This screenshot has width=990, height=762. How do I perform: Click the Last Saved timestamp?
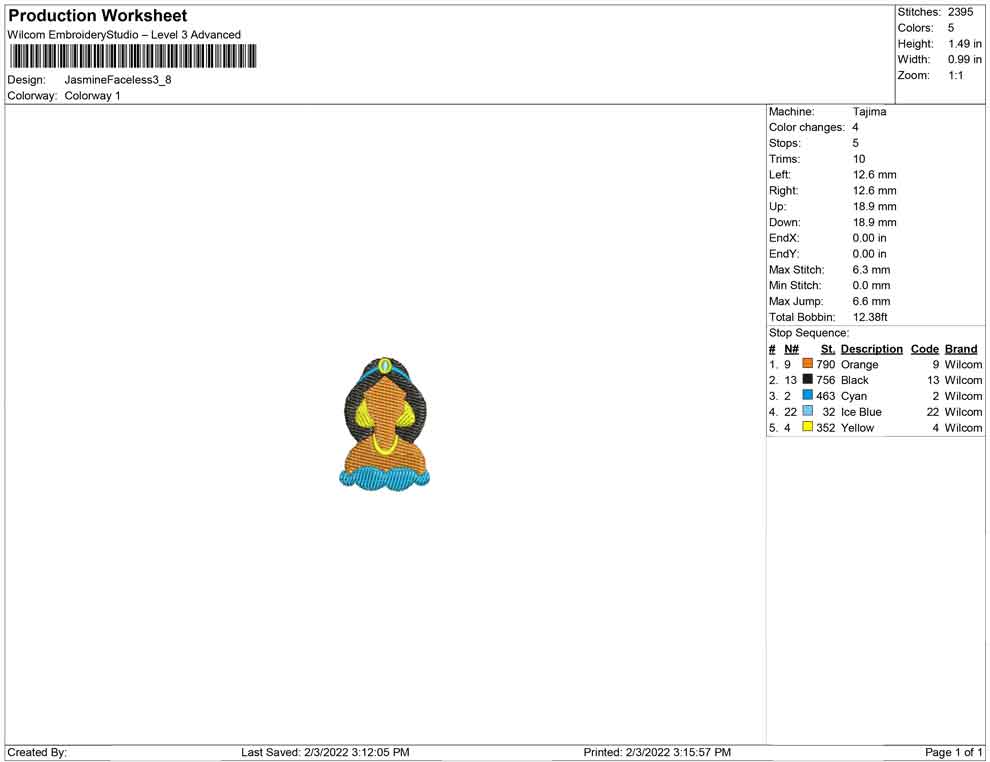tap(325, 752)
